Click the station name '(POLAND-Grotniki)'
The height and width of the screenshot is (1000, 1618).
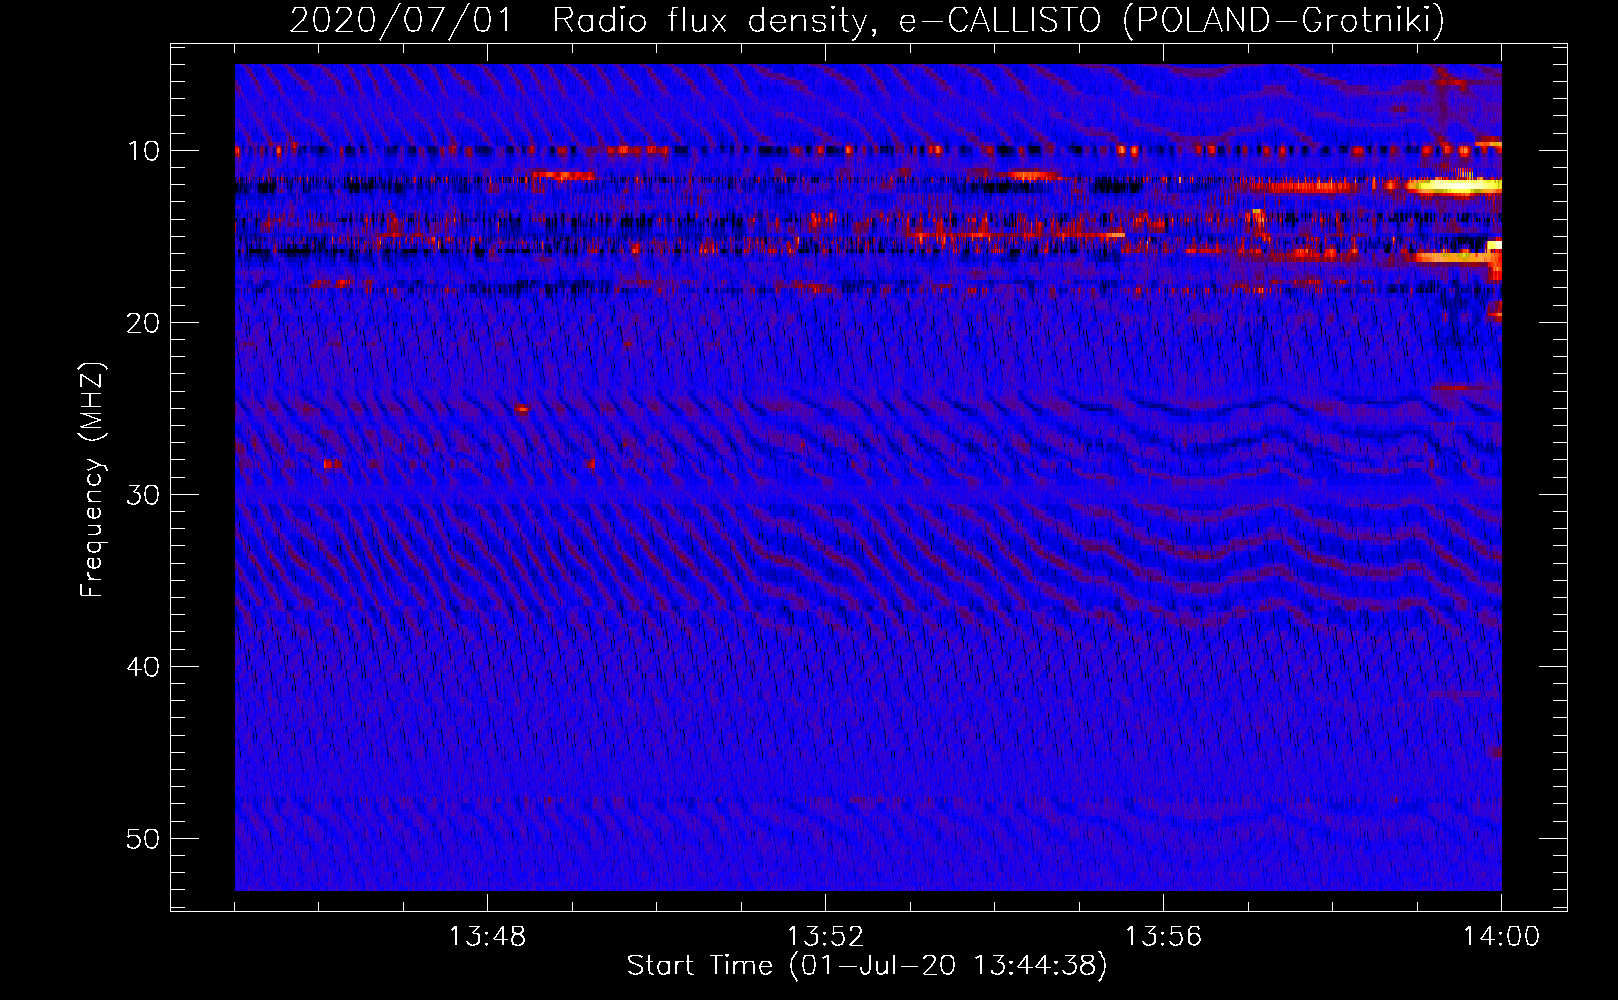(1285, 20)
